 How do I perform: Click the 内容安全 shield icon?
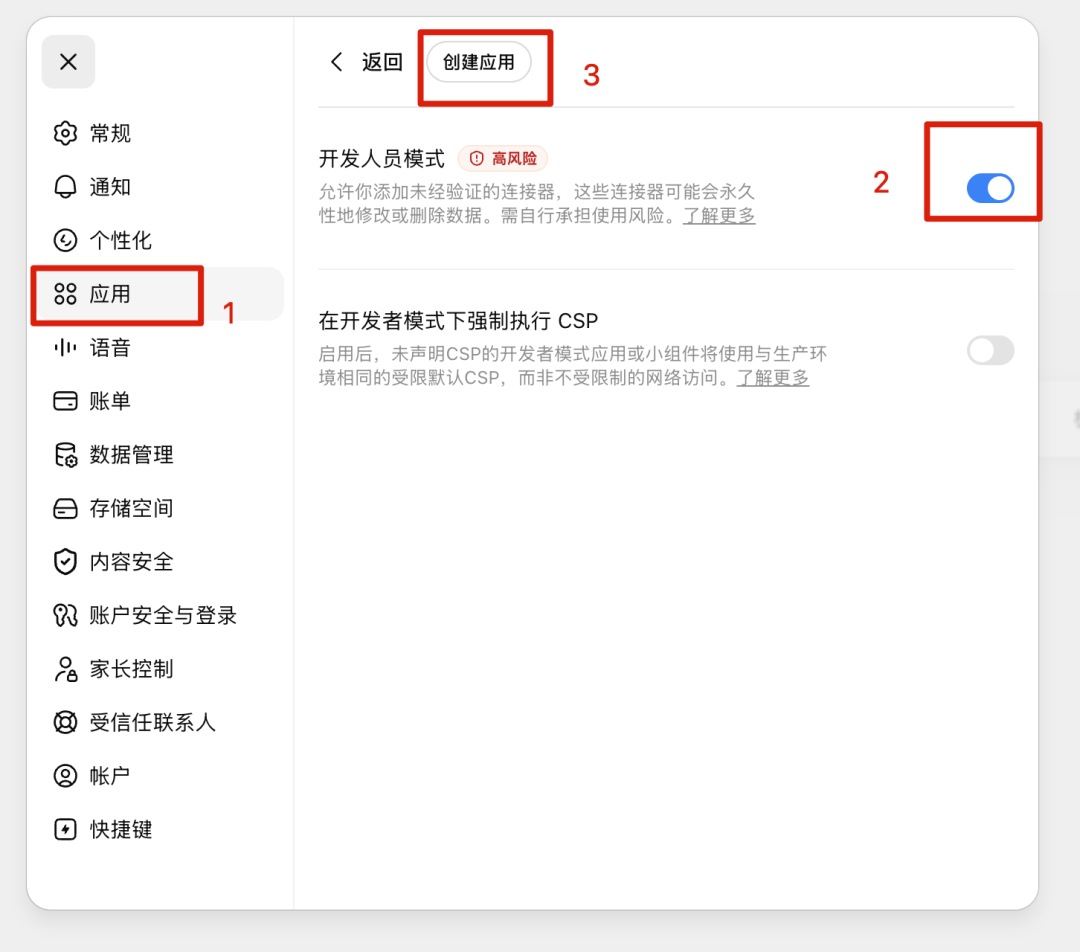coord(65,561)
